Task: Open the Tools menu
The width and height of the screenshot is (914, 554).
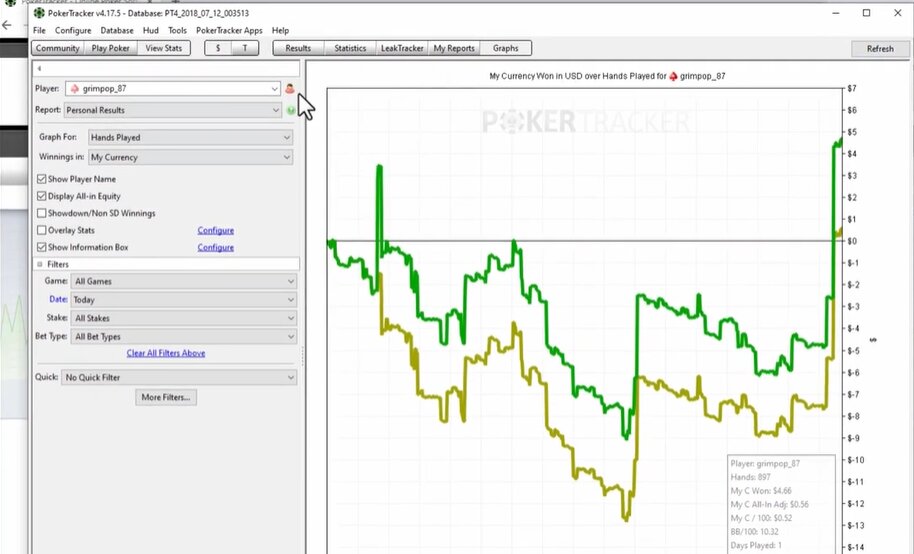Action: pos(177,30)
